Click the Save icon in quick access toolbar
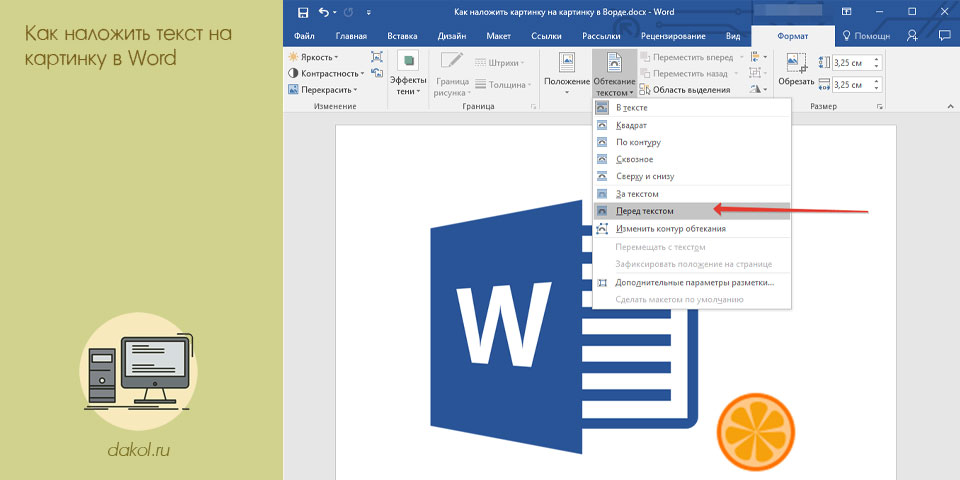 [x=302, y=12]
